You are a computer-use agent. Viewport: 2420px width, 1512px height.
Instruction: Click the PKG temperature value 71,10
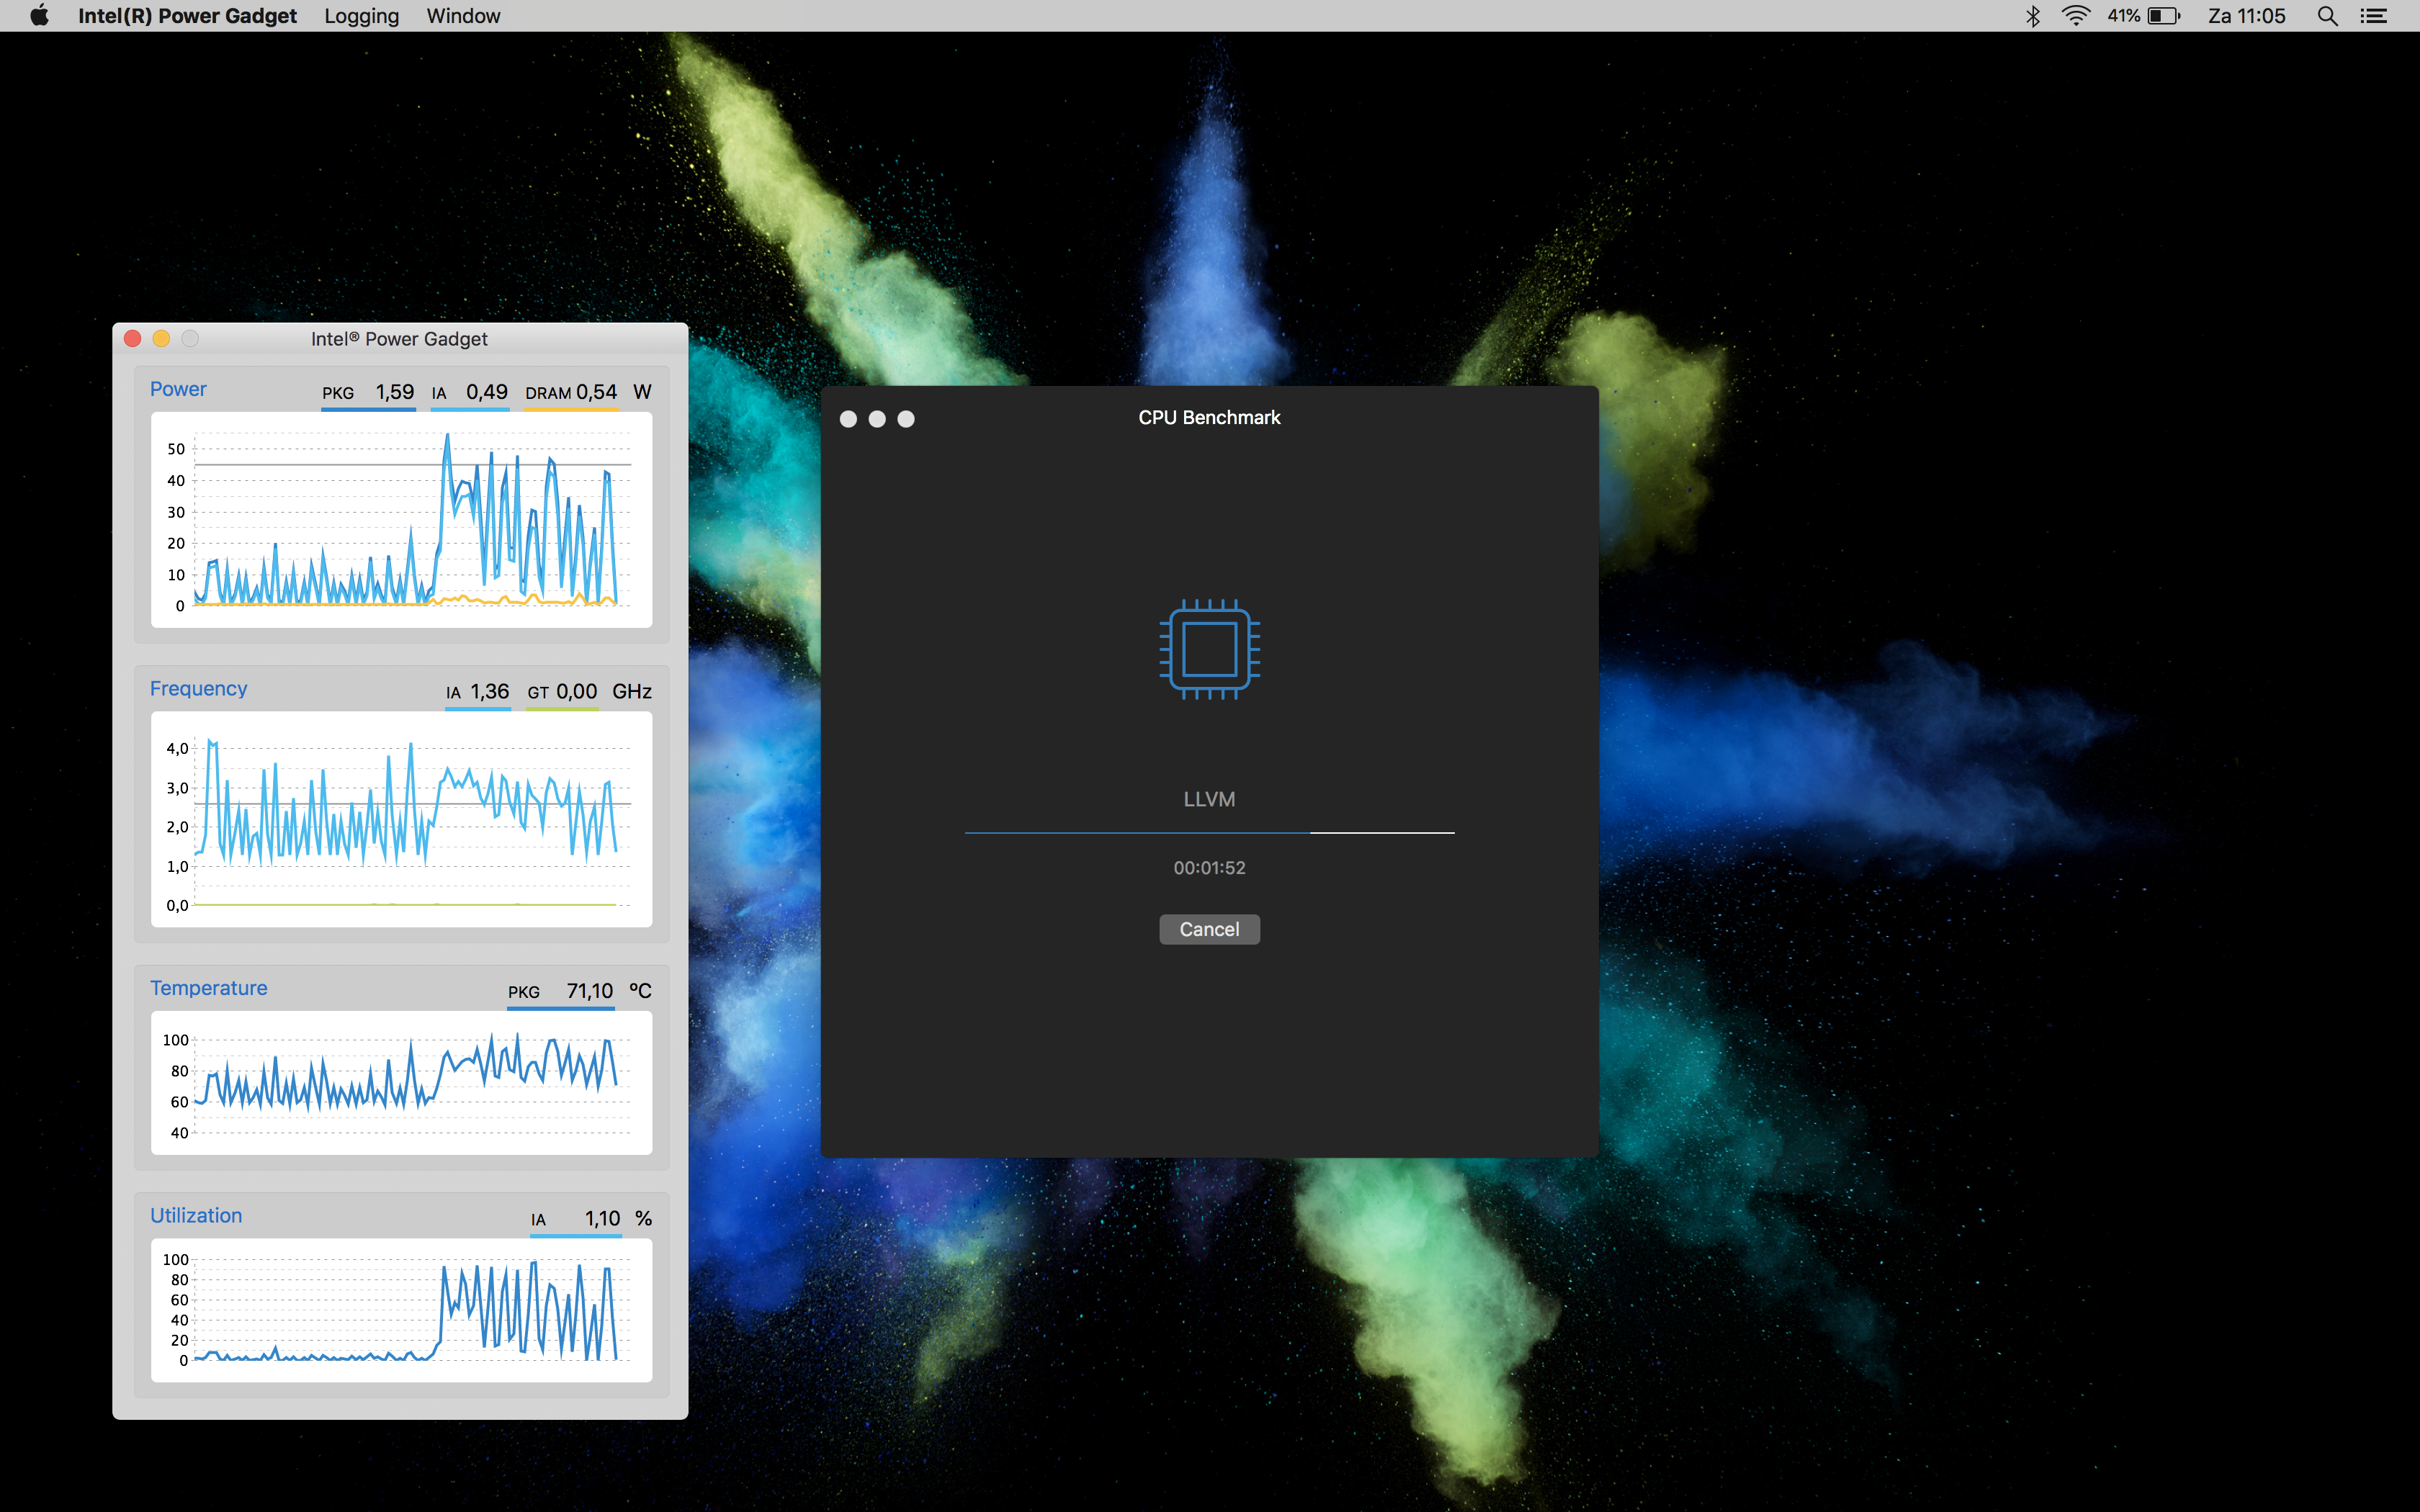pos(590,991)
